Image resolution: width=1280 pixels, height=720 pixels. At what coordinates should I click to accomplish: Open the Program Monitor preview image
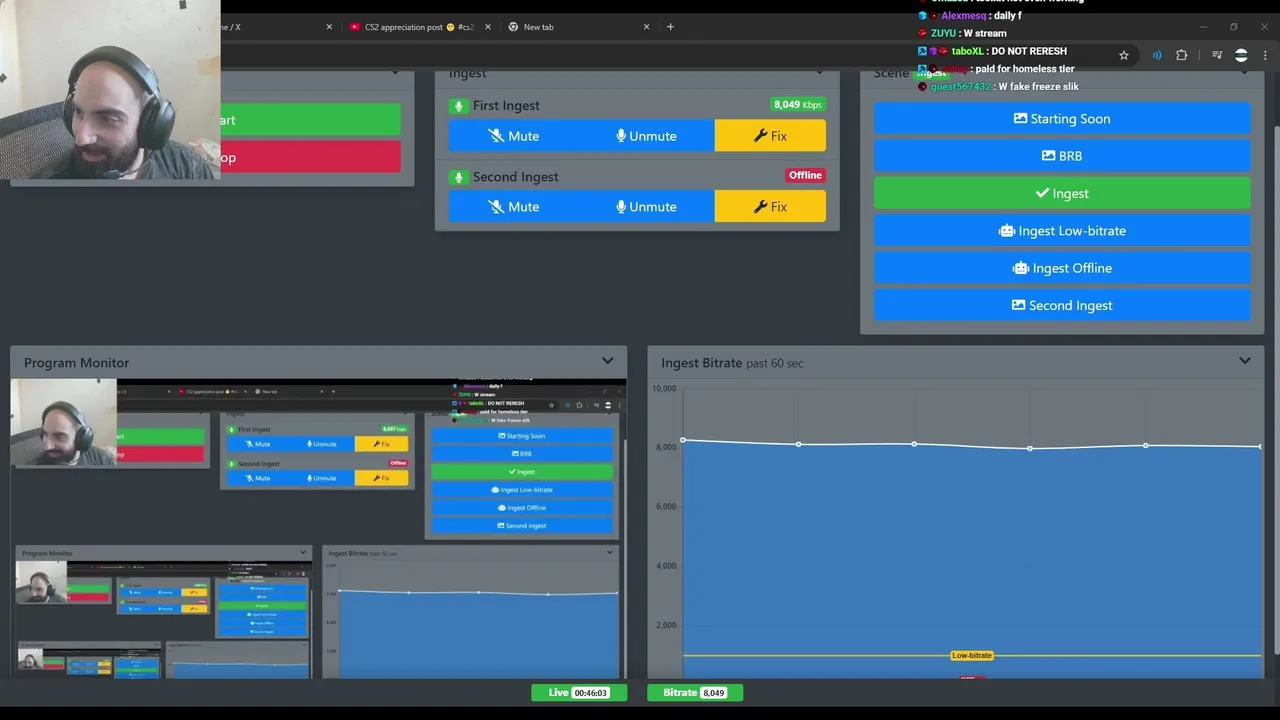[x=318, y=529]
